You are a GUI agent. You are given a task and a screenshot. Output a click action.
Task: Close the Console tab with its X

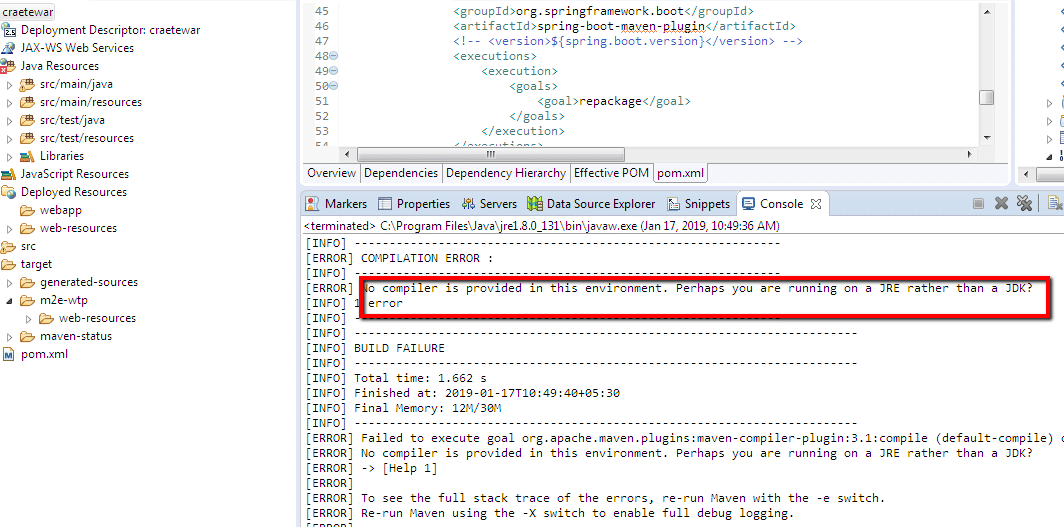pyautogui.click(x=816, y=204)
